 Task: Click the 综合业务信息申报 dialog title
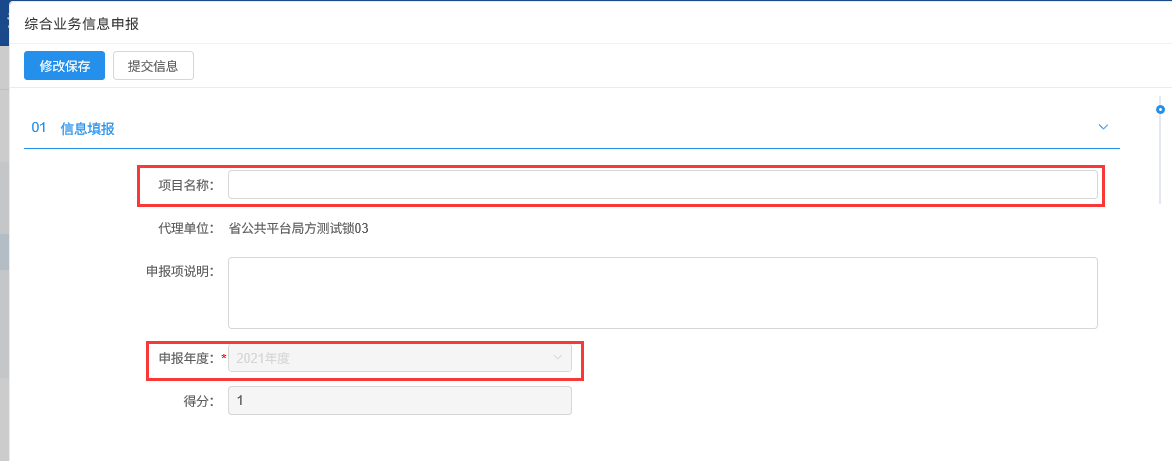pyautogui.click(x=88, y=22)
